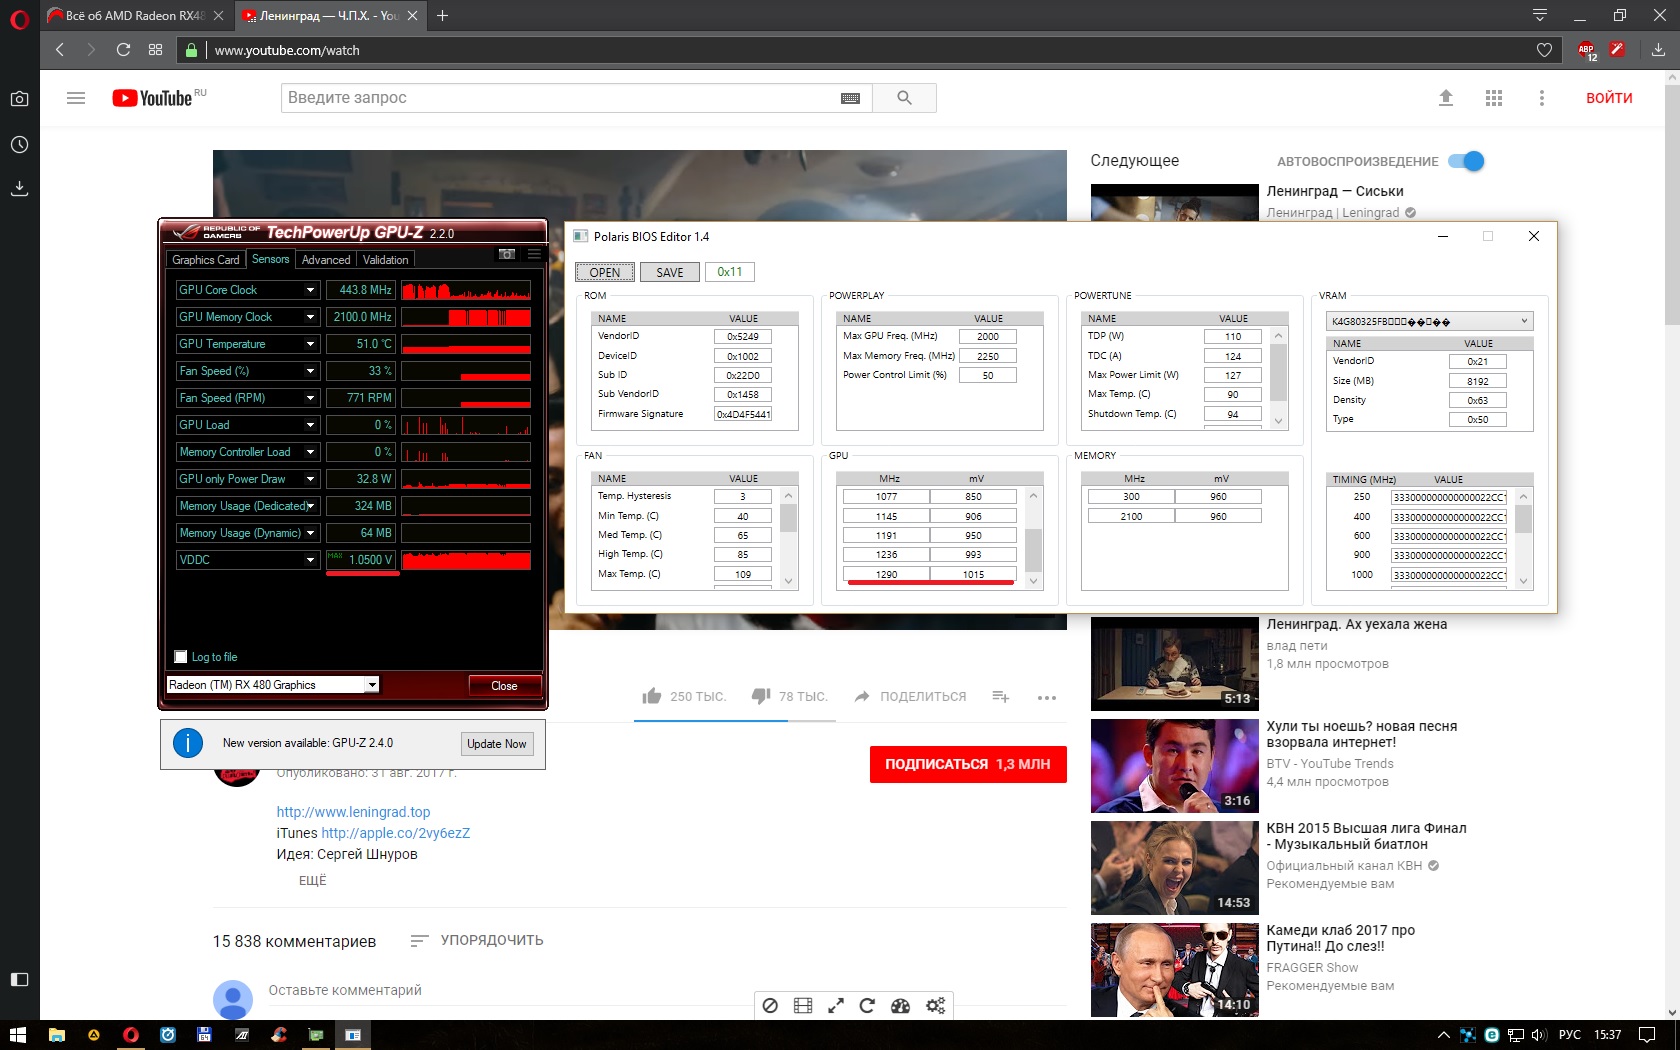Switch to GPU-Z Graphics Card tab
The height and width of the screenshot is (1050, 1680).
click(x=206, y=260)
